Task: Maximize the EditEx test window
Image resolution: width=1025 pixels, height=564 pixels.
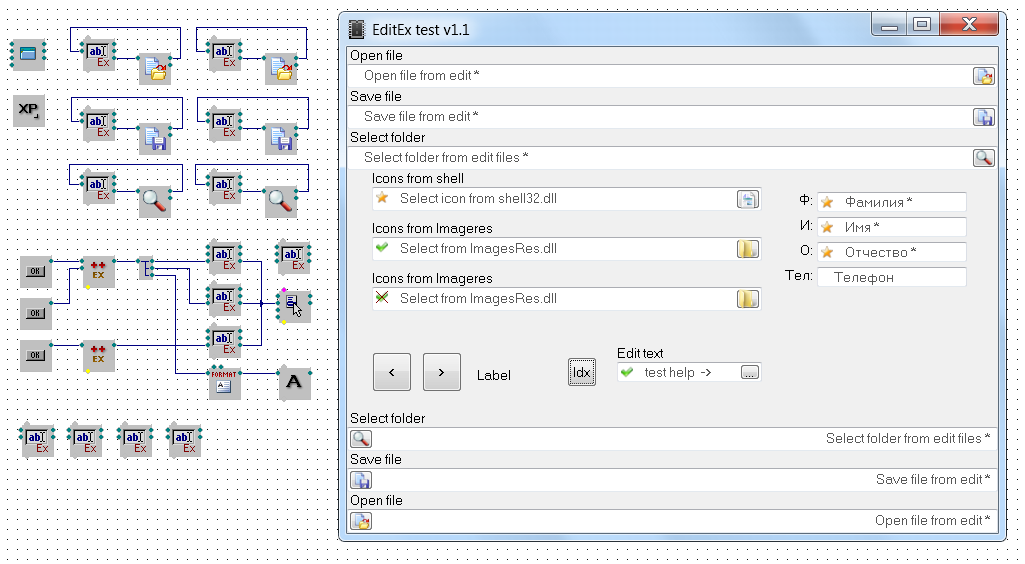Action: coord(922,25)
